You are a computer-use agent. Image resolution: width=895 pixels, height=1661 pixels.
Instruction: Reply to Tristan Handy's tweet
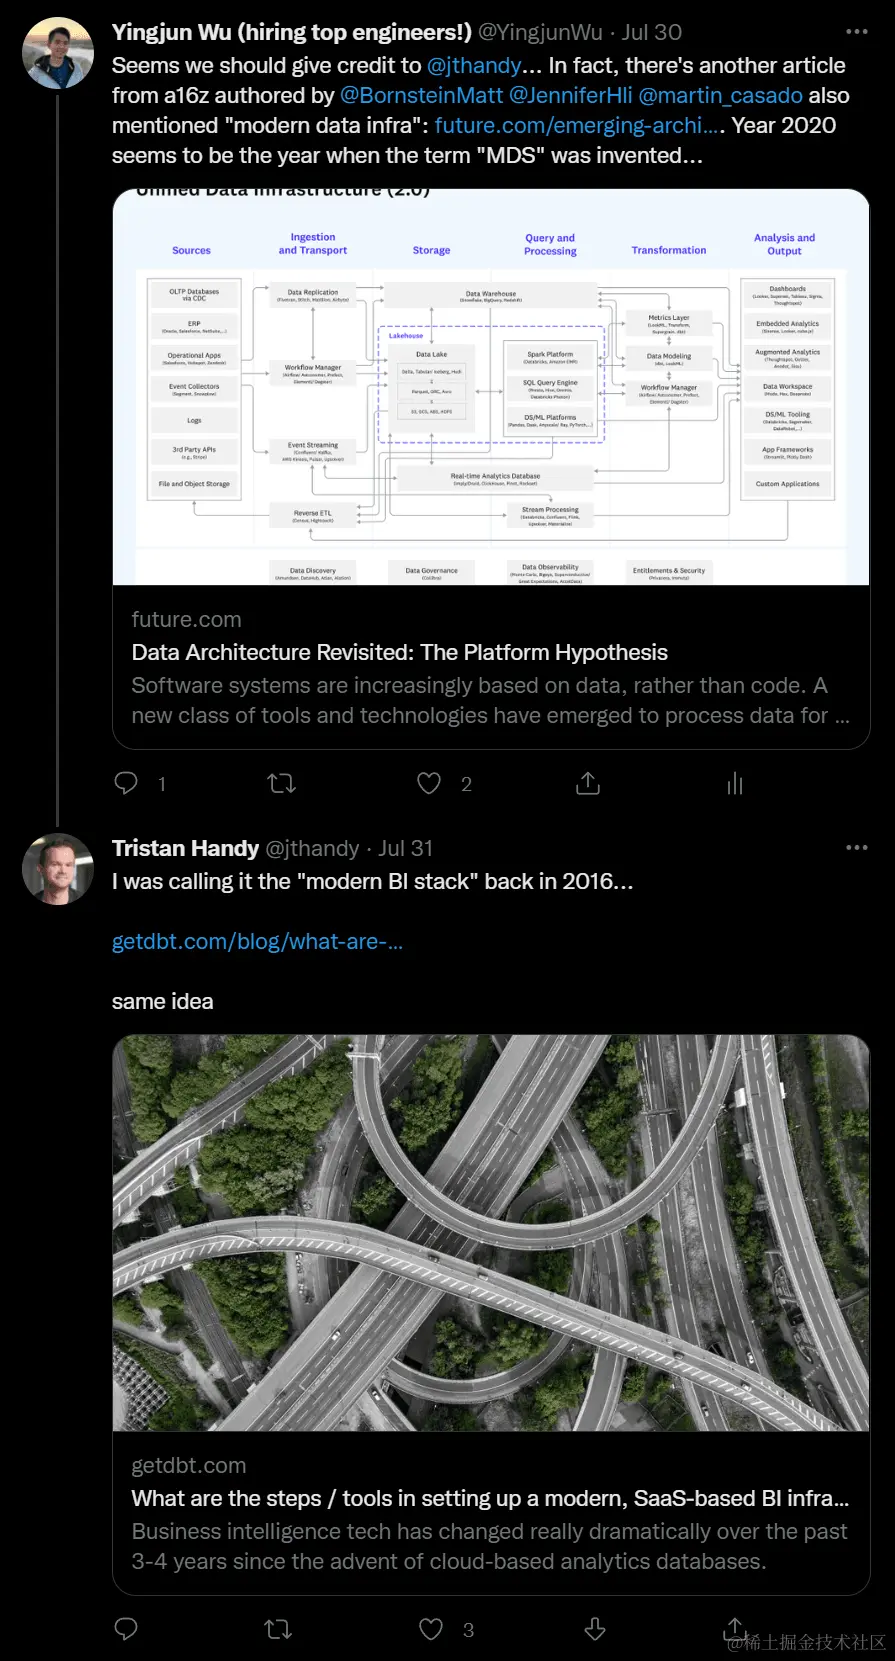pos(127,1629)
